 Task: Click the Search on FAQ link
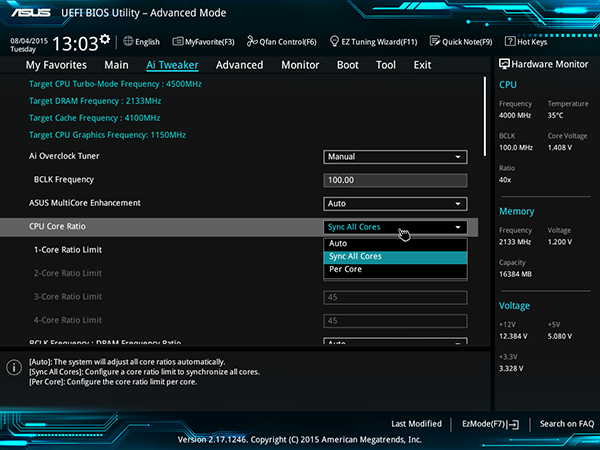coord(567,424)
